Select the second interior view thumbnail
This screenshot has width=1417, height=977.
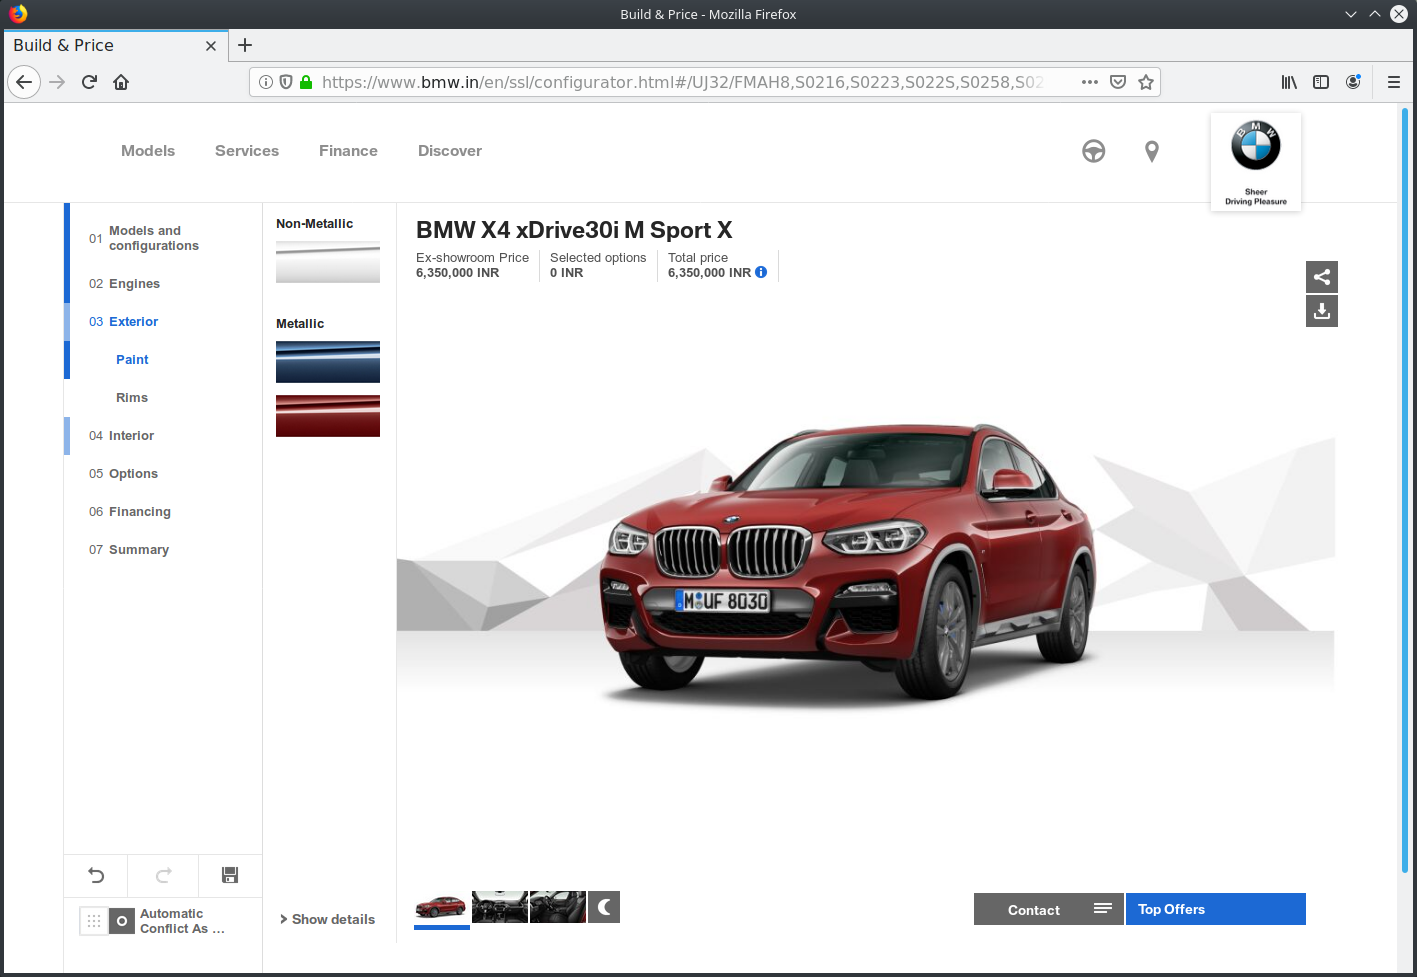coord(558,907)
